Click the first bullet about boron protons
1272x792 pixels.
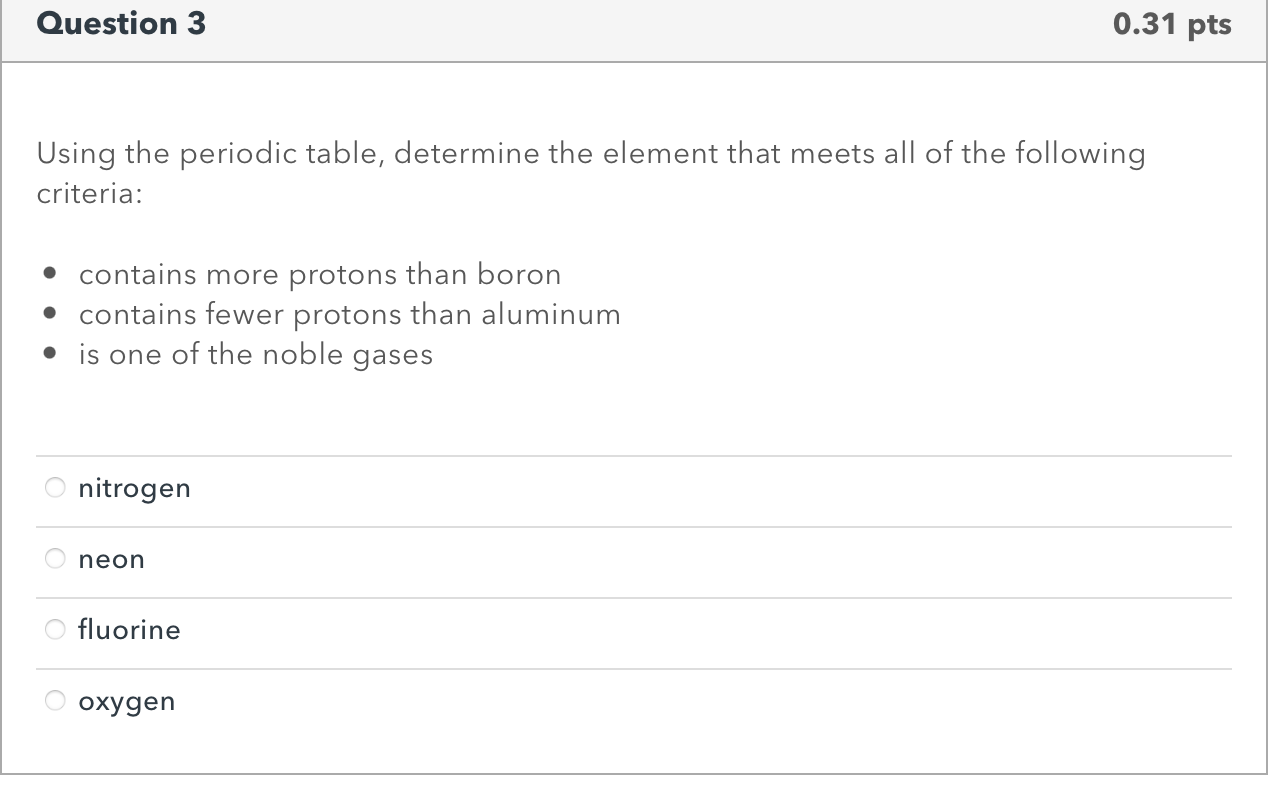[x=320, y=274]
